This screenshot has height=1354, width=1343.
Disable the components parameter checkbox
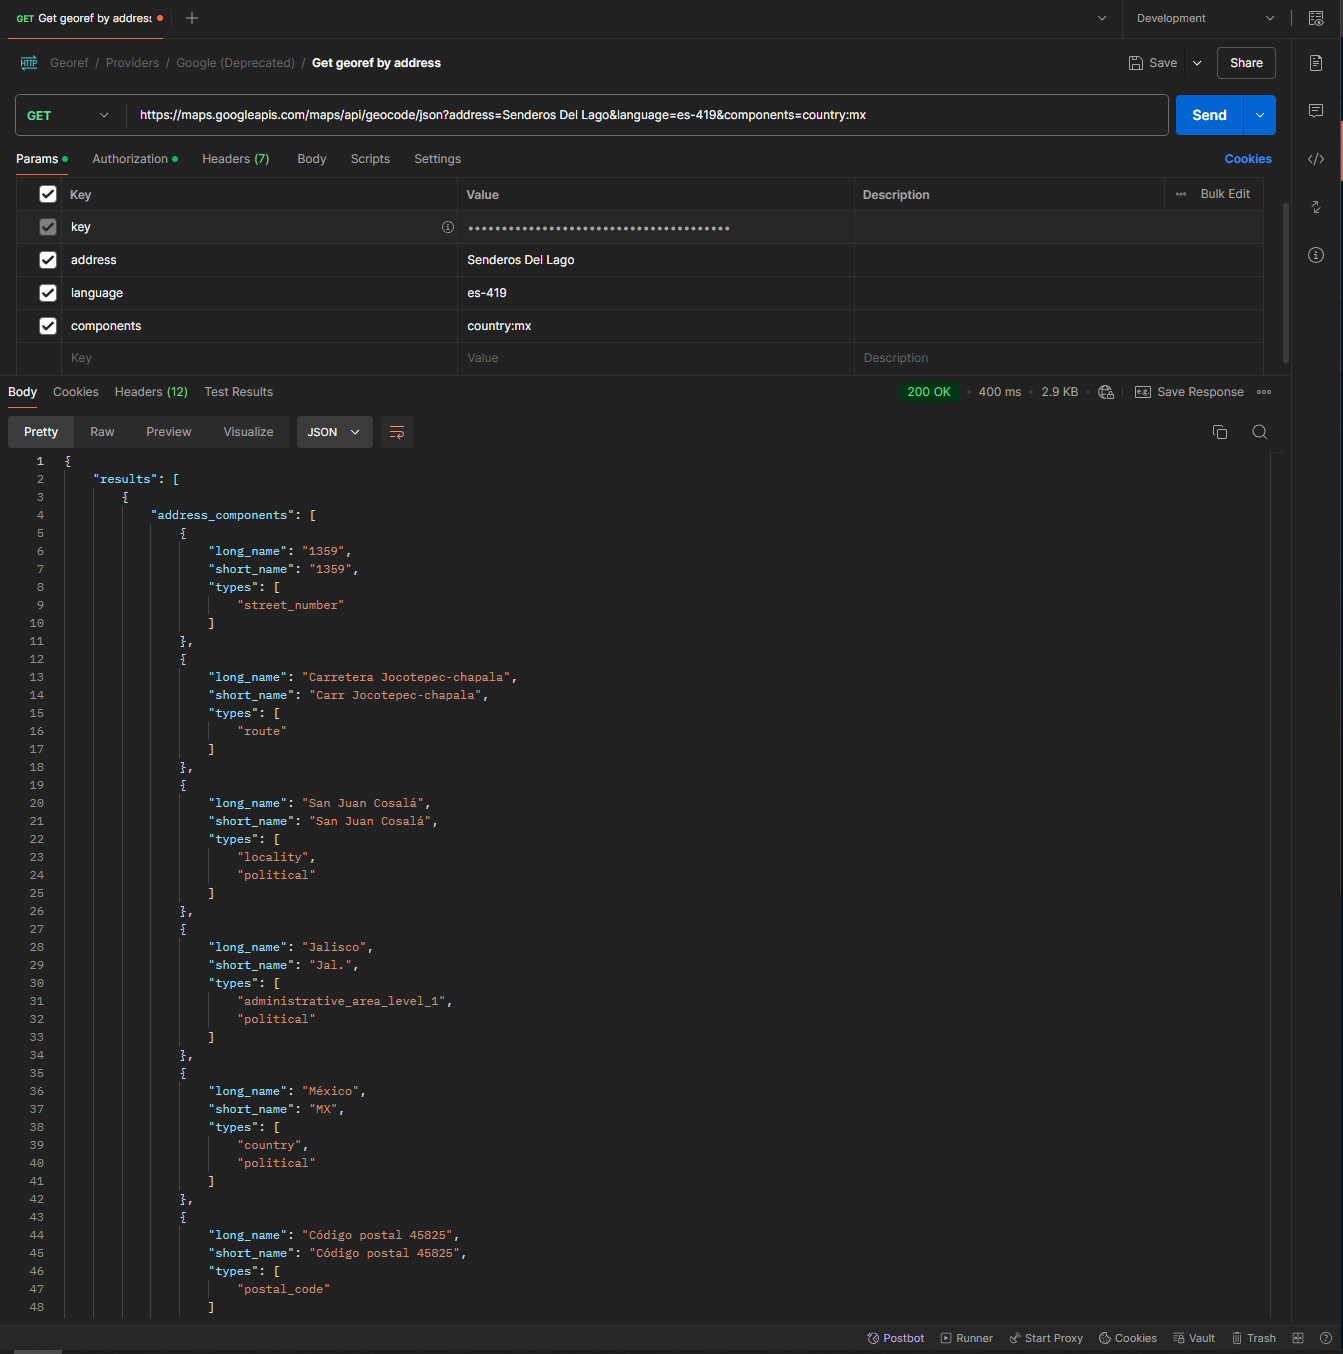(x=48, y=326)
